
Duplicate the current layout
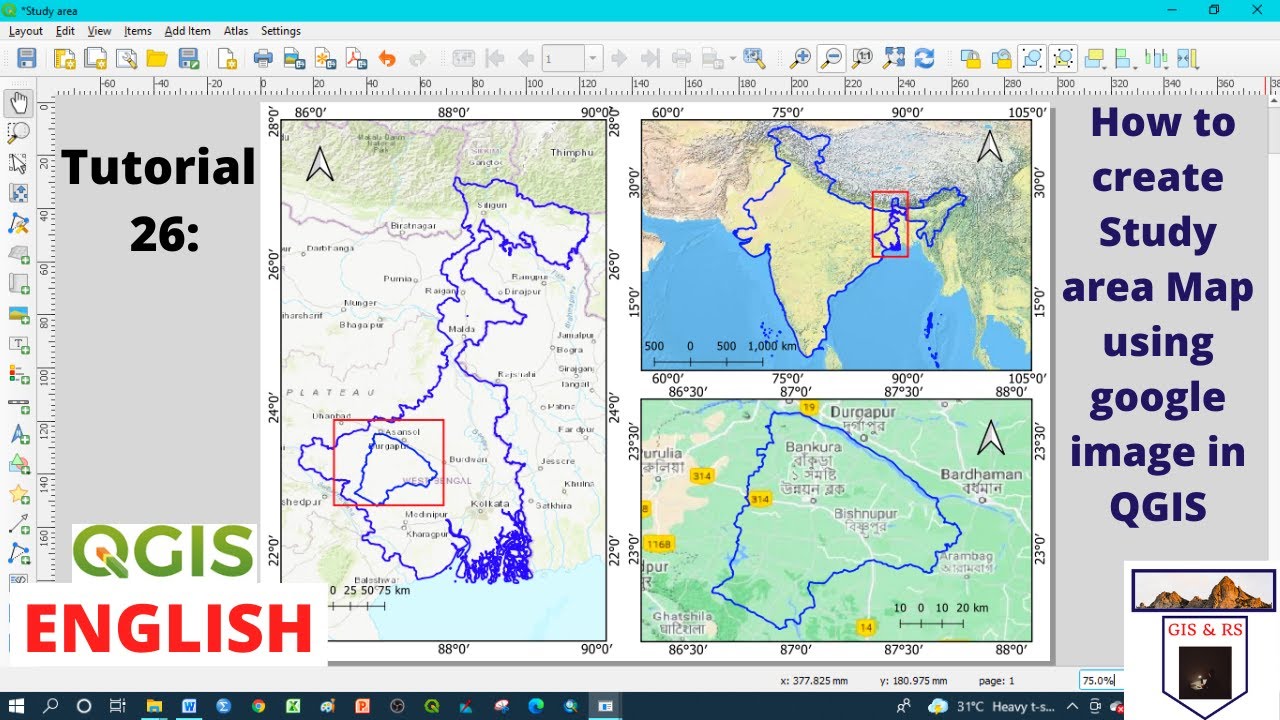click(x=96, y=58)
